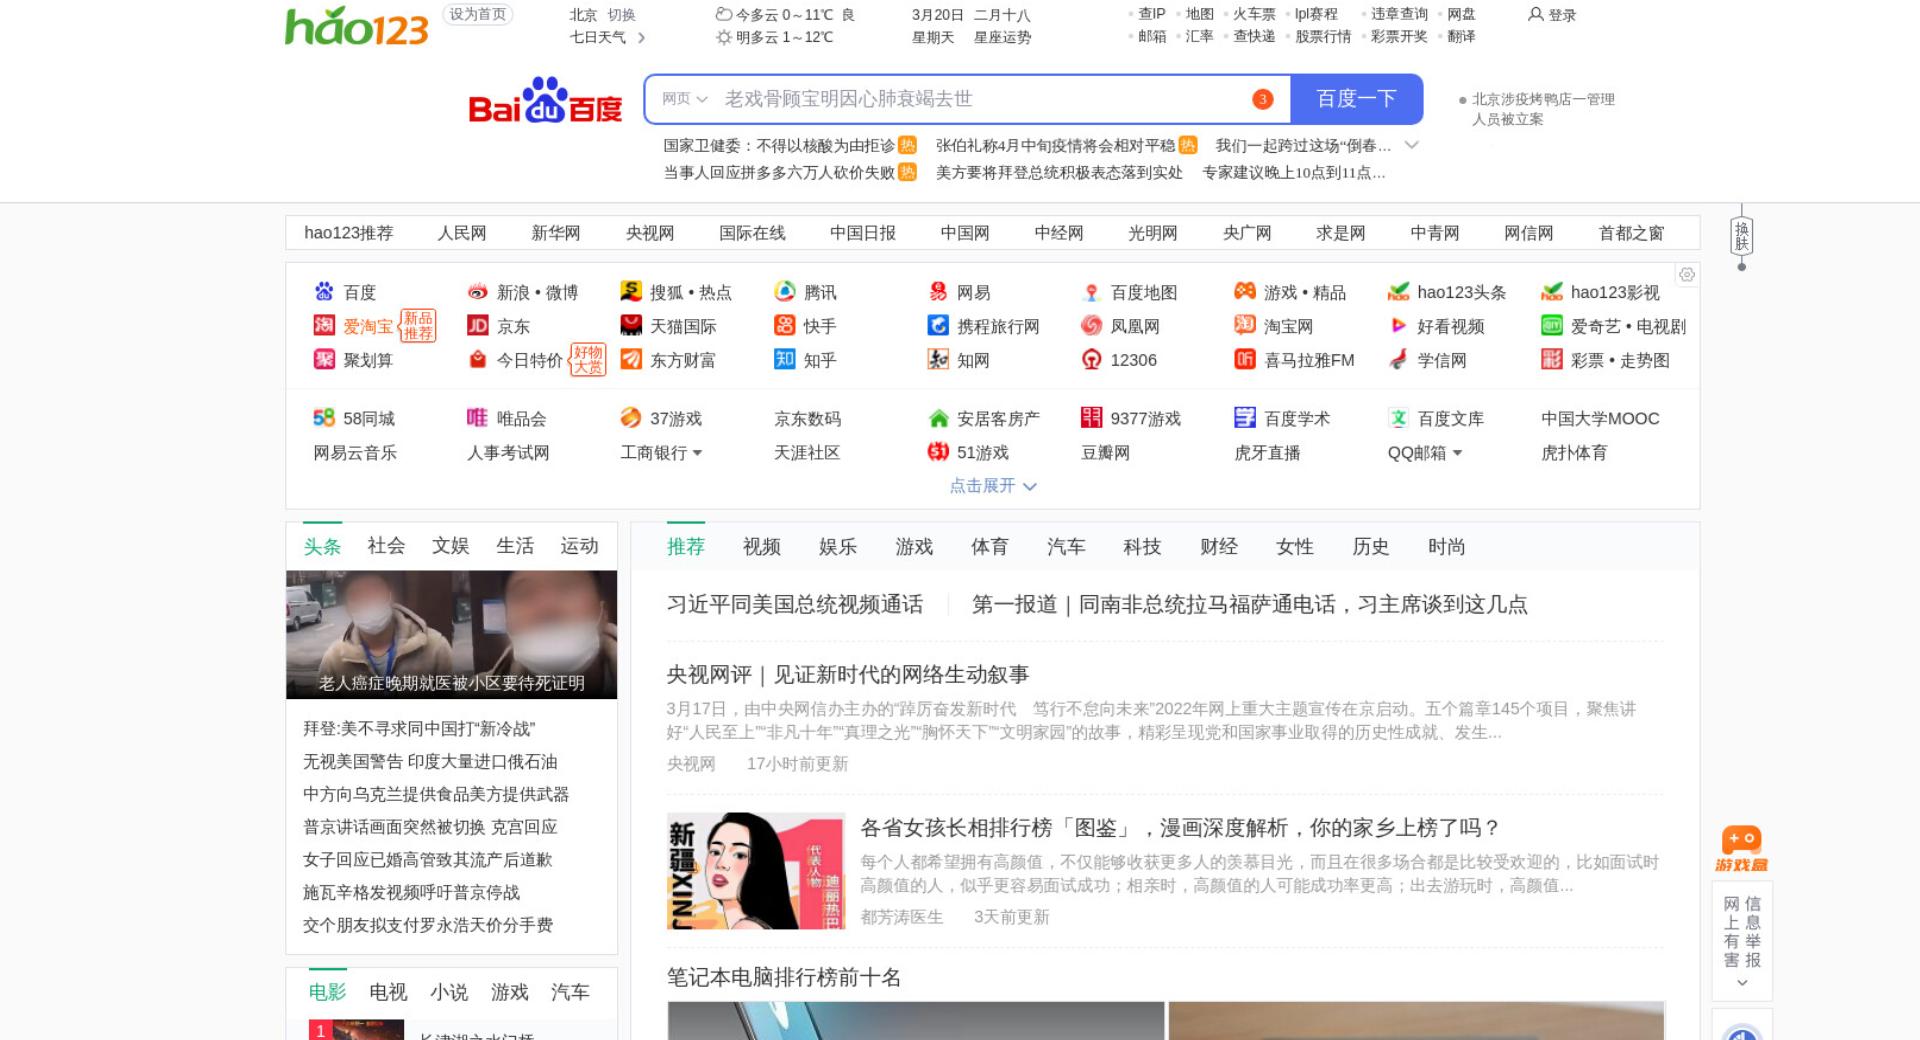Open 七日天气 forecast arrow
The height and width of the screenshot is (1040, 1920).
(x=641, y=38)
